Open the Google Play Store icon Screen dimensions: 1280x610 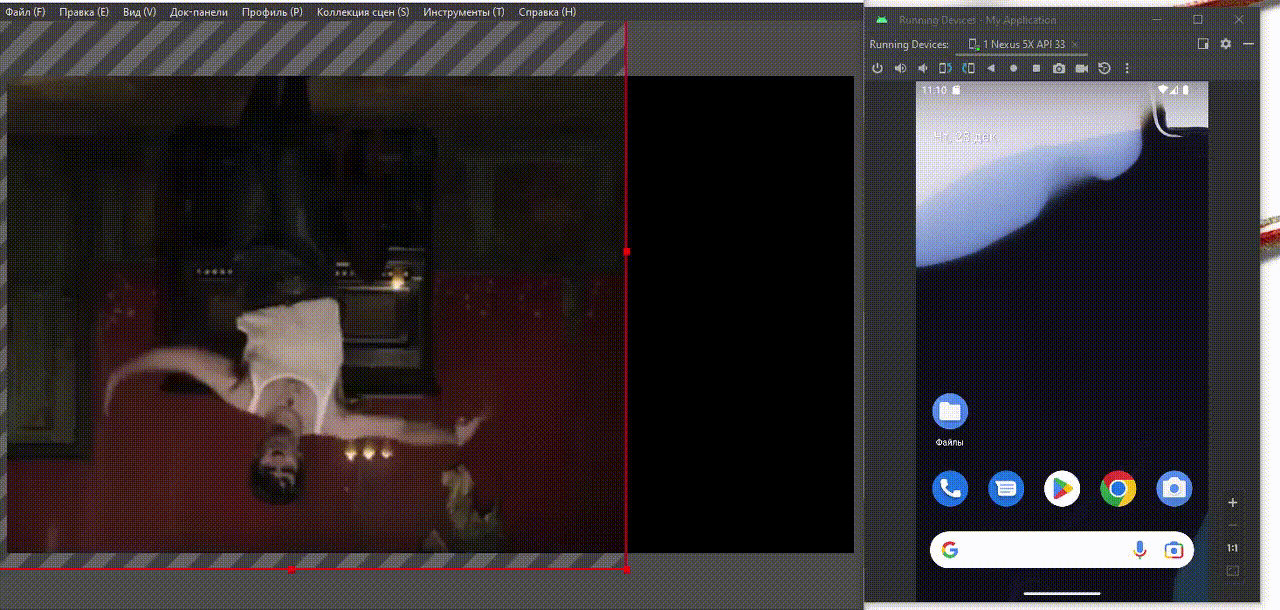[1062, 489]
